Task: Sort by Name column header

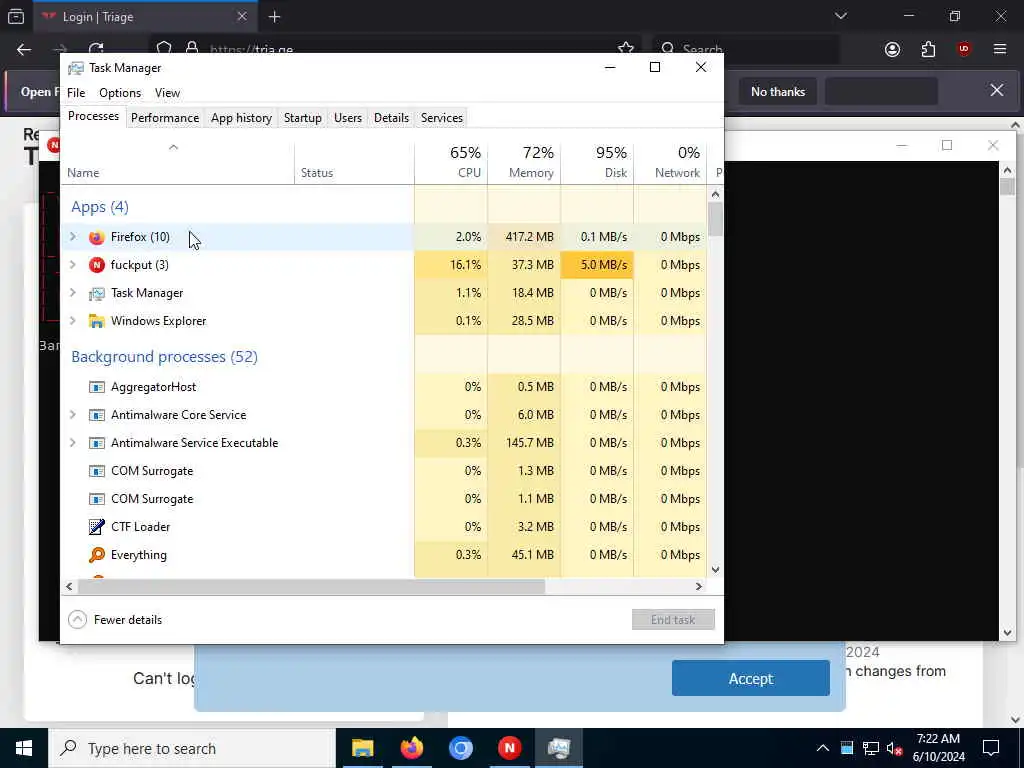Action: [178, 162]
